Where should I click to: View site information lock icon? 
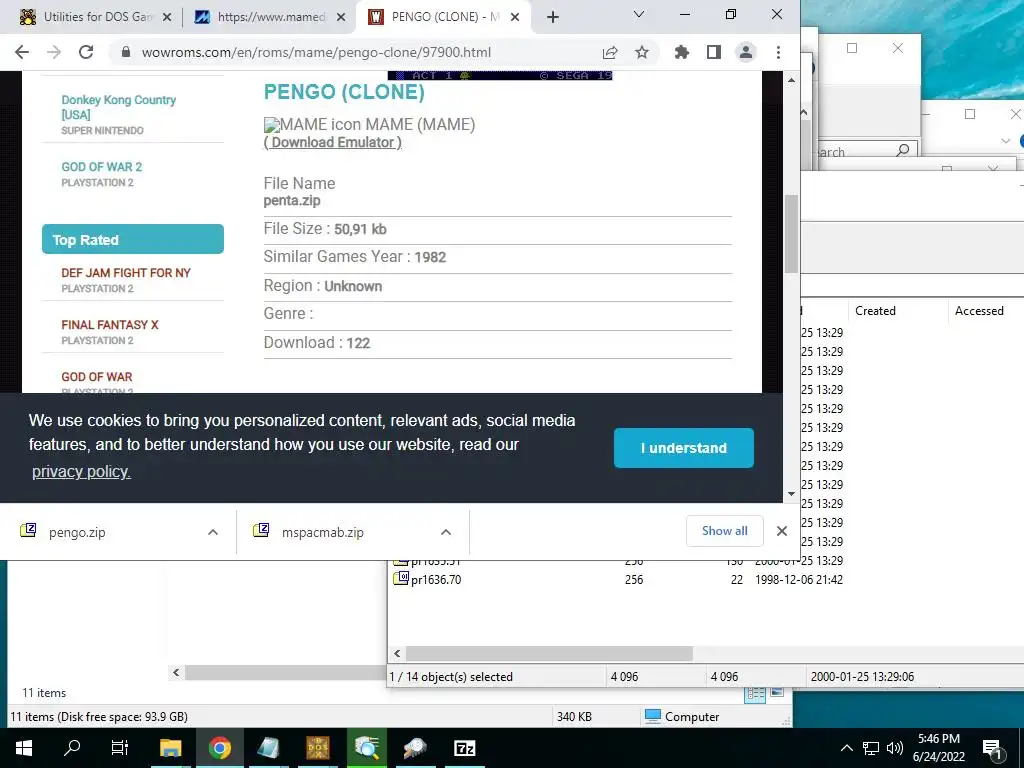coord(126,52)
